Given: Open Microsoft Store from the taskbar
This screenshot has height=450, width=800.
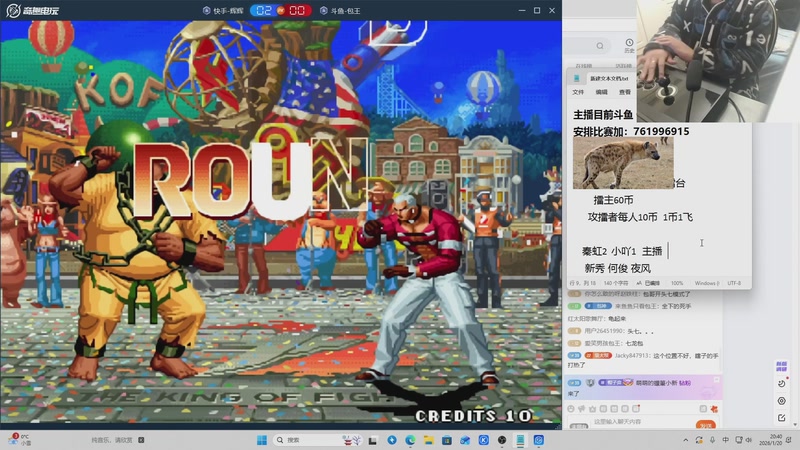Looking at the screenshot, I should point(446,440).
